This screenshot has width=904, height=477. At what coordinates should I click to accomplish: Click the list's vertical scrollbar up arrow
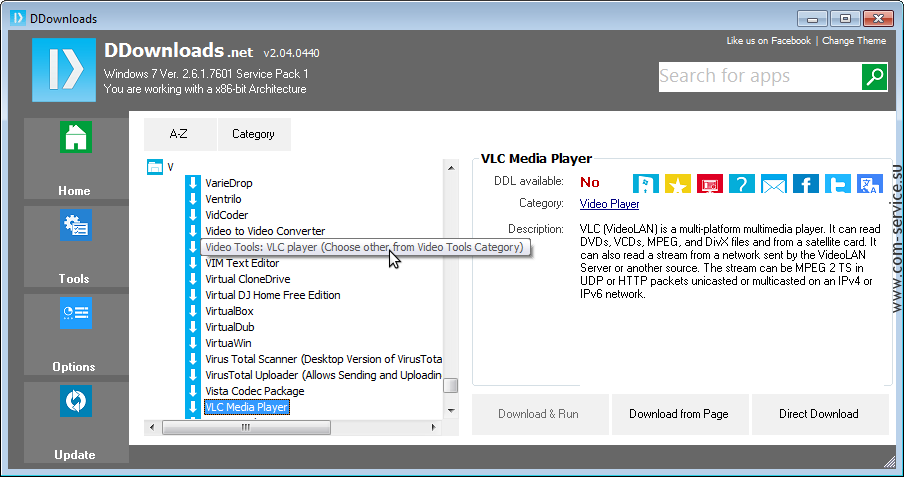[451, 168]
